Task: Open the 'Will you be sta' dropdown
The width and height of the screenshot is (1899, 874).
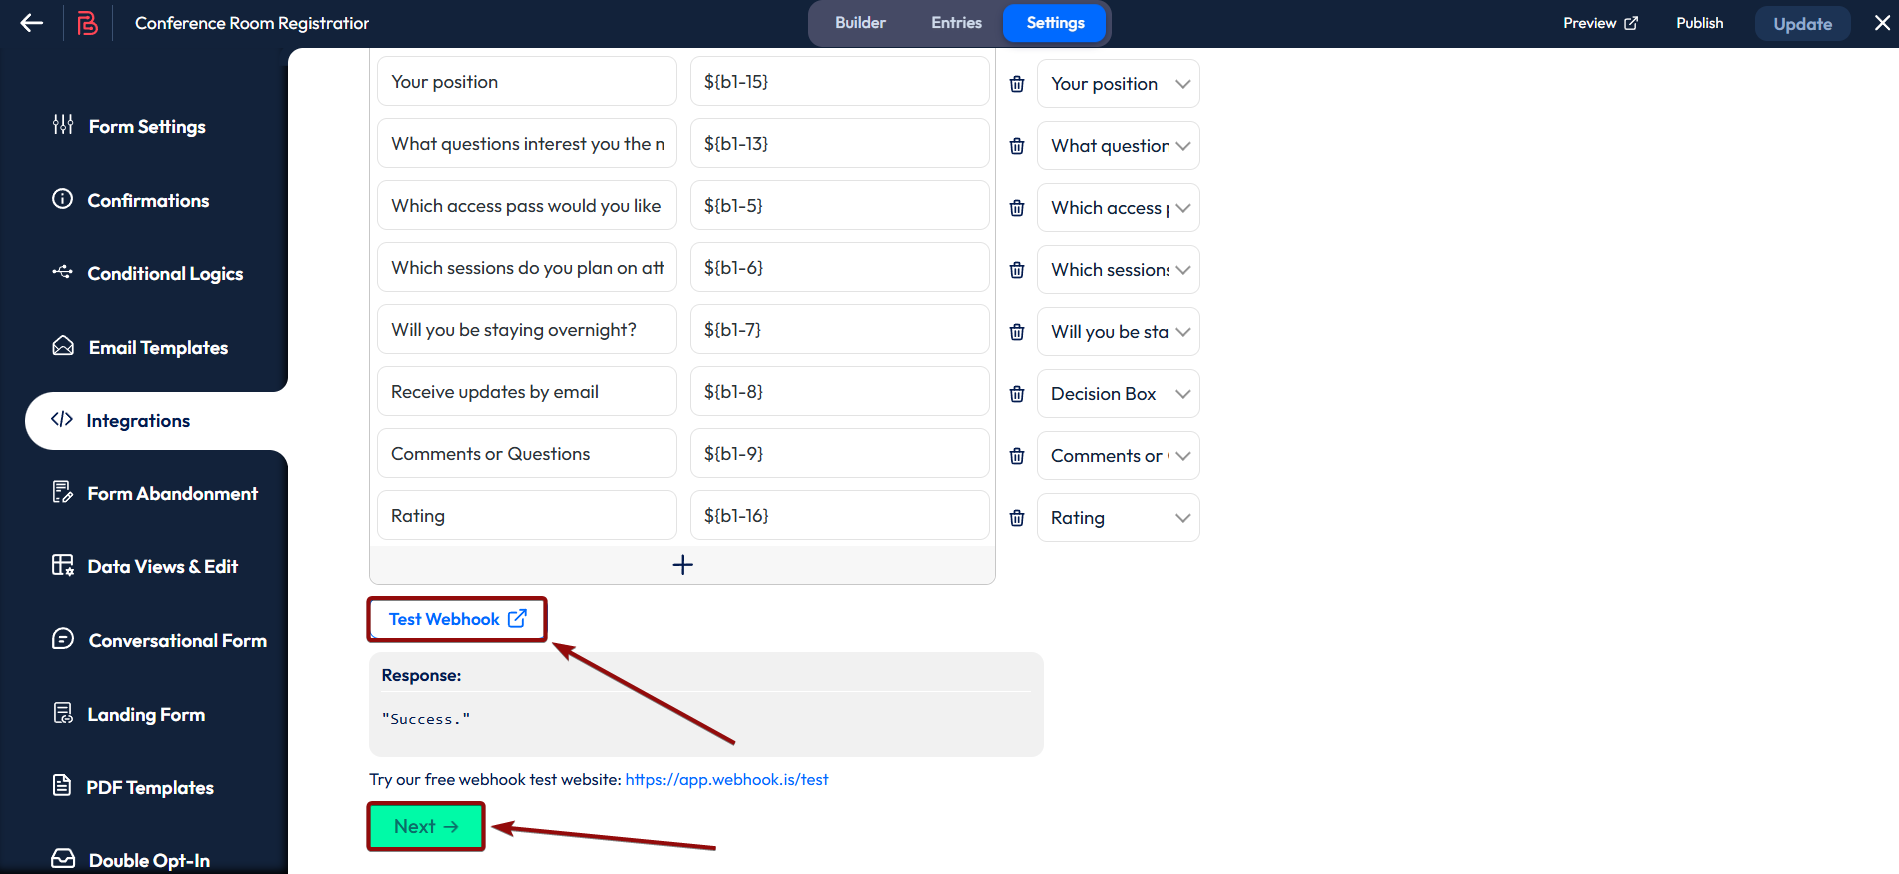Action: [x=1118, y=332]
